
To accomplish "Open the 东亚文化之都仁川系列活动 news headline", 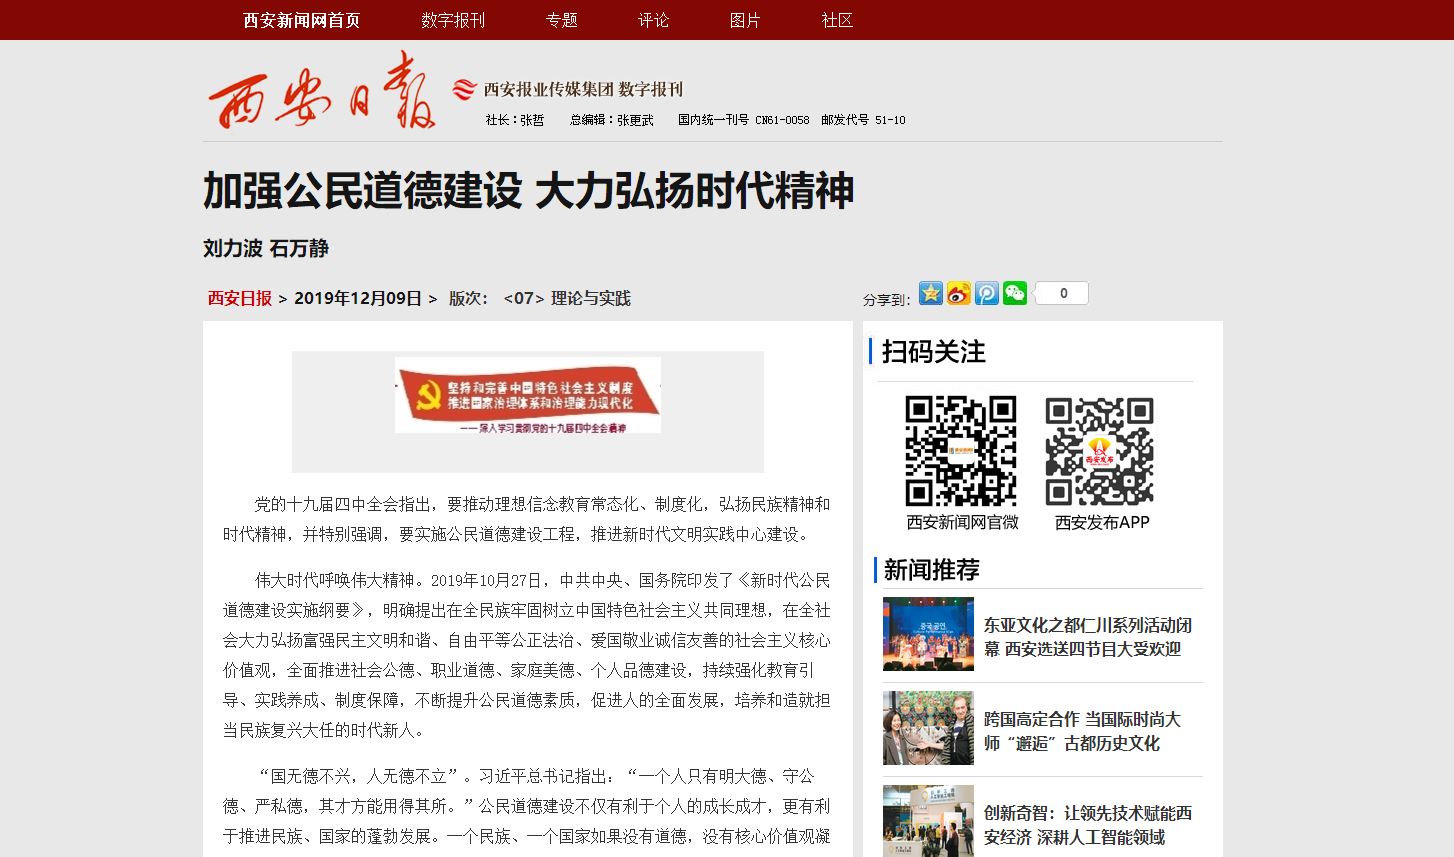I will pos(1087,637).
